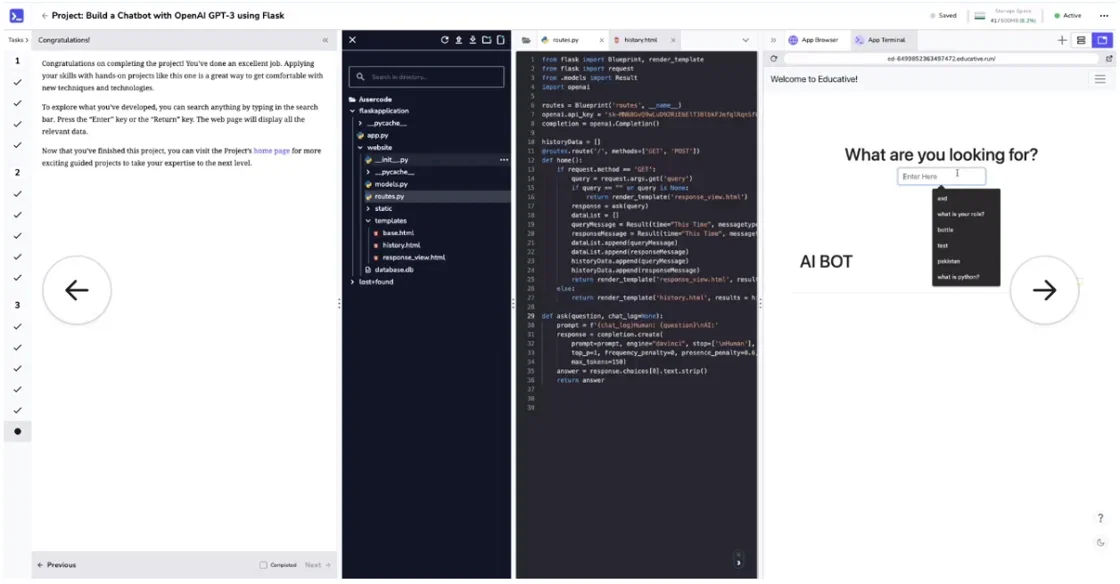
Task: Open the top-right three-dot menu
Action: pos(1104,15)
